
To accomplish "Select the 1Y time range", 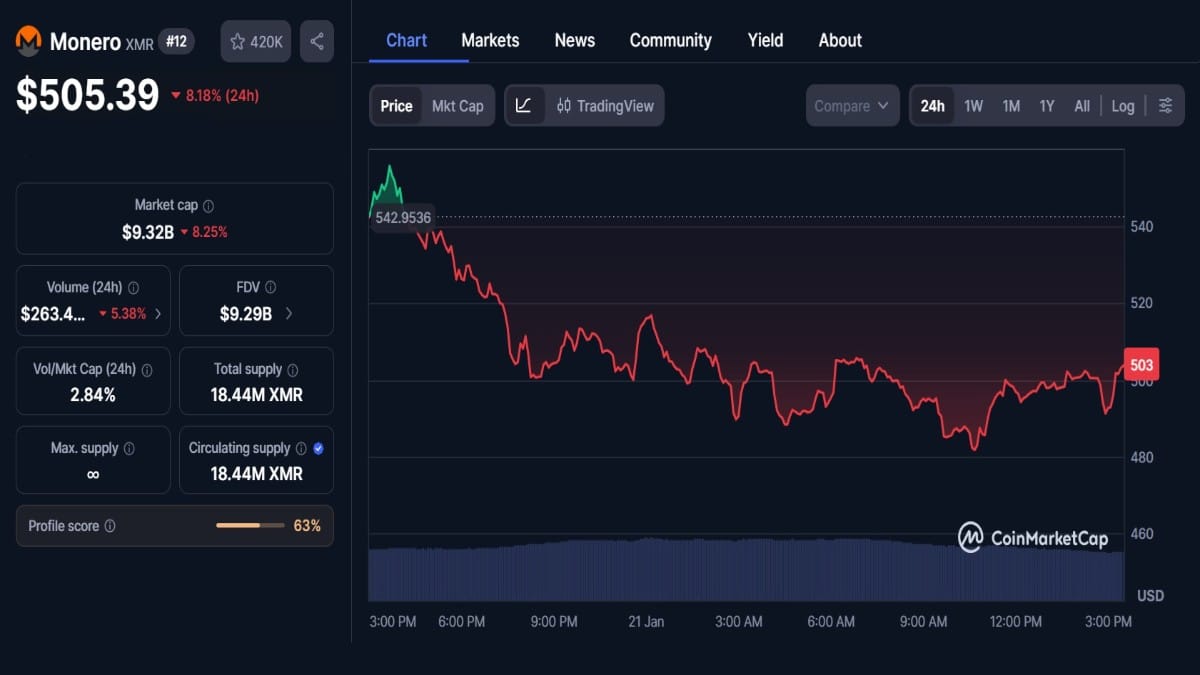I will click(x=1046, y=106).
